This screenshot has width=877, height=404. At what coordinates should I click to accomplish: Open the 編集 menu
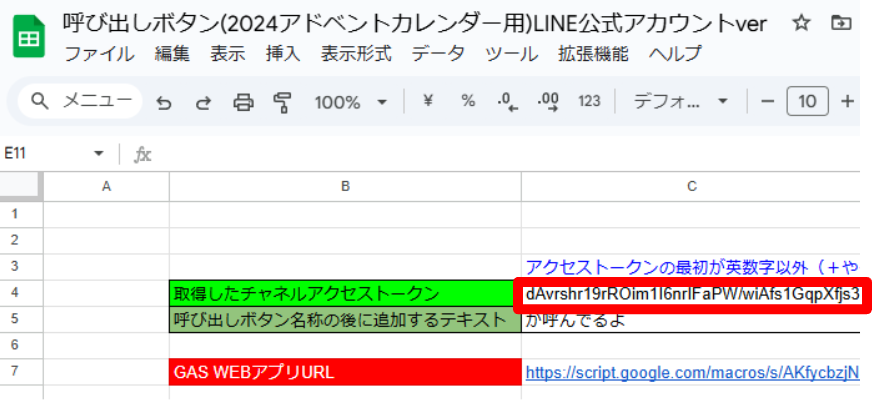(x=172, y=54)
